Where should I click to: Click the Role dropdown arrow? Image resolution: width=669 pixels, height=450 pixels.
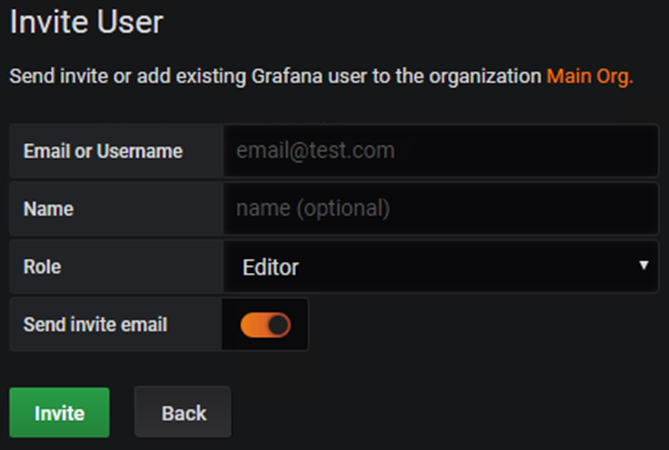643,266
